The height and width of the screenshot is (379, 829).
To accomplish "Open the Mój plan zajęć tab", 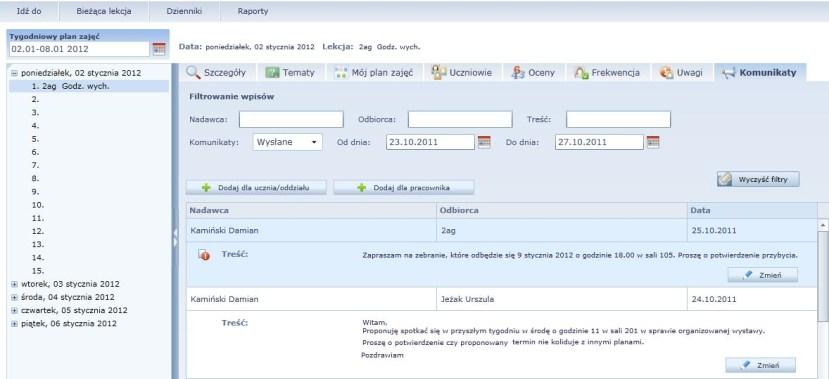I will [374, 73].
